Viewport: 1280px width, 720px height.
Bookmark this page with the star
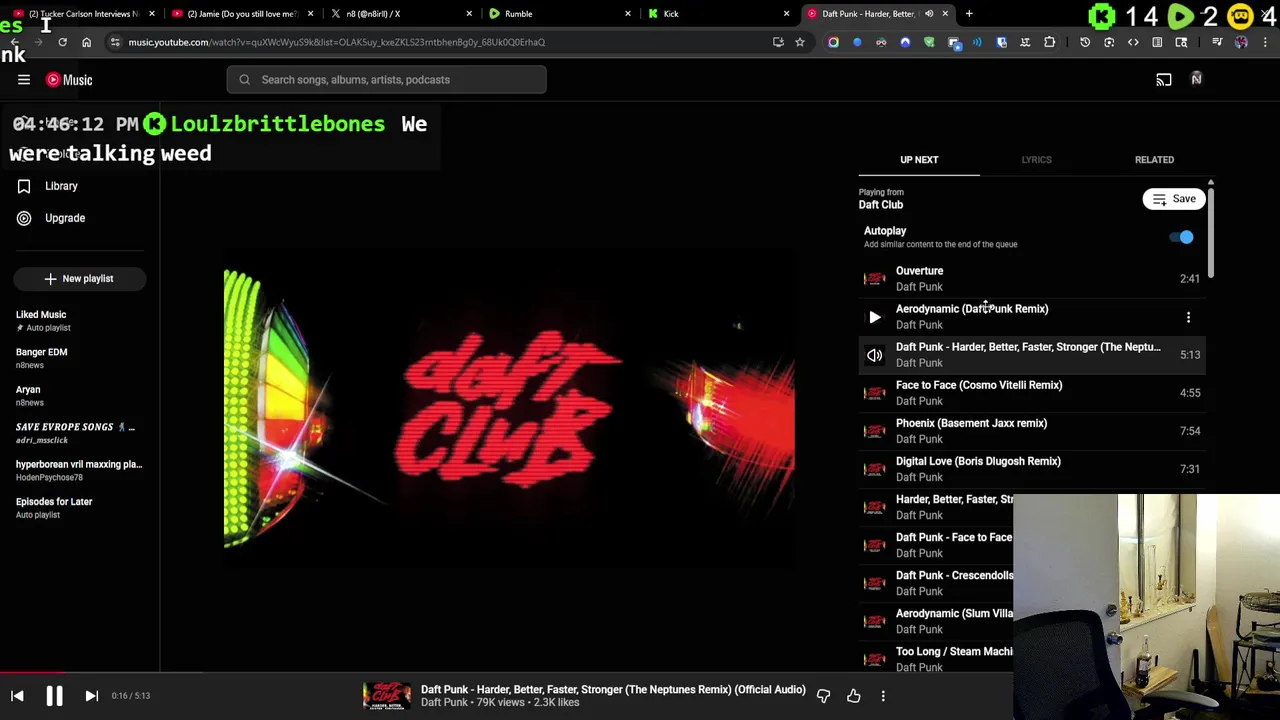(800, 42)
